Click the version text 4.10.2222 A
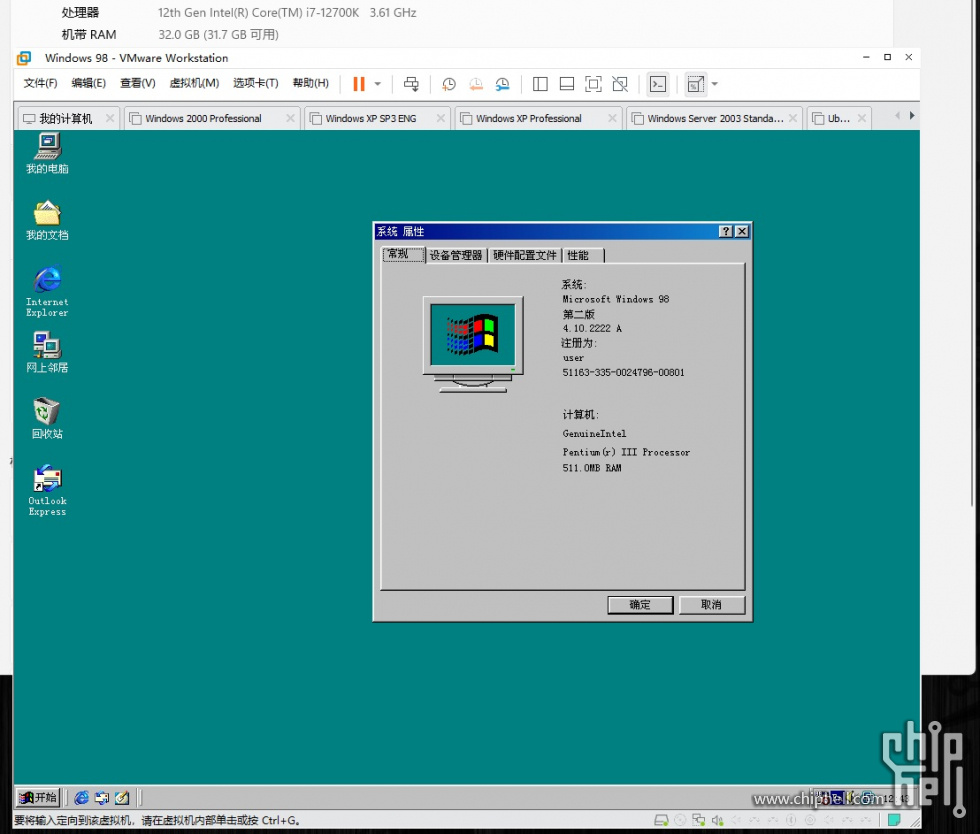The height and width of the screenshot is (834, 980). (592, 328)
